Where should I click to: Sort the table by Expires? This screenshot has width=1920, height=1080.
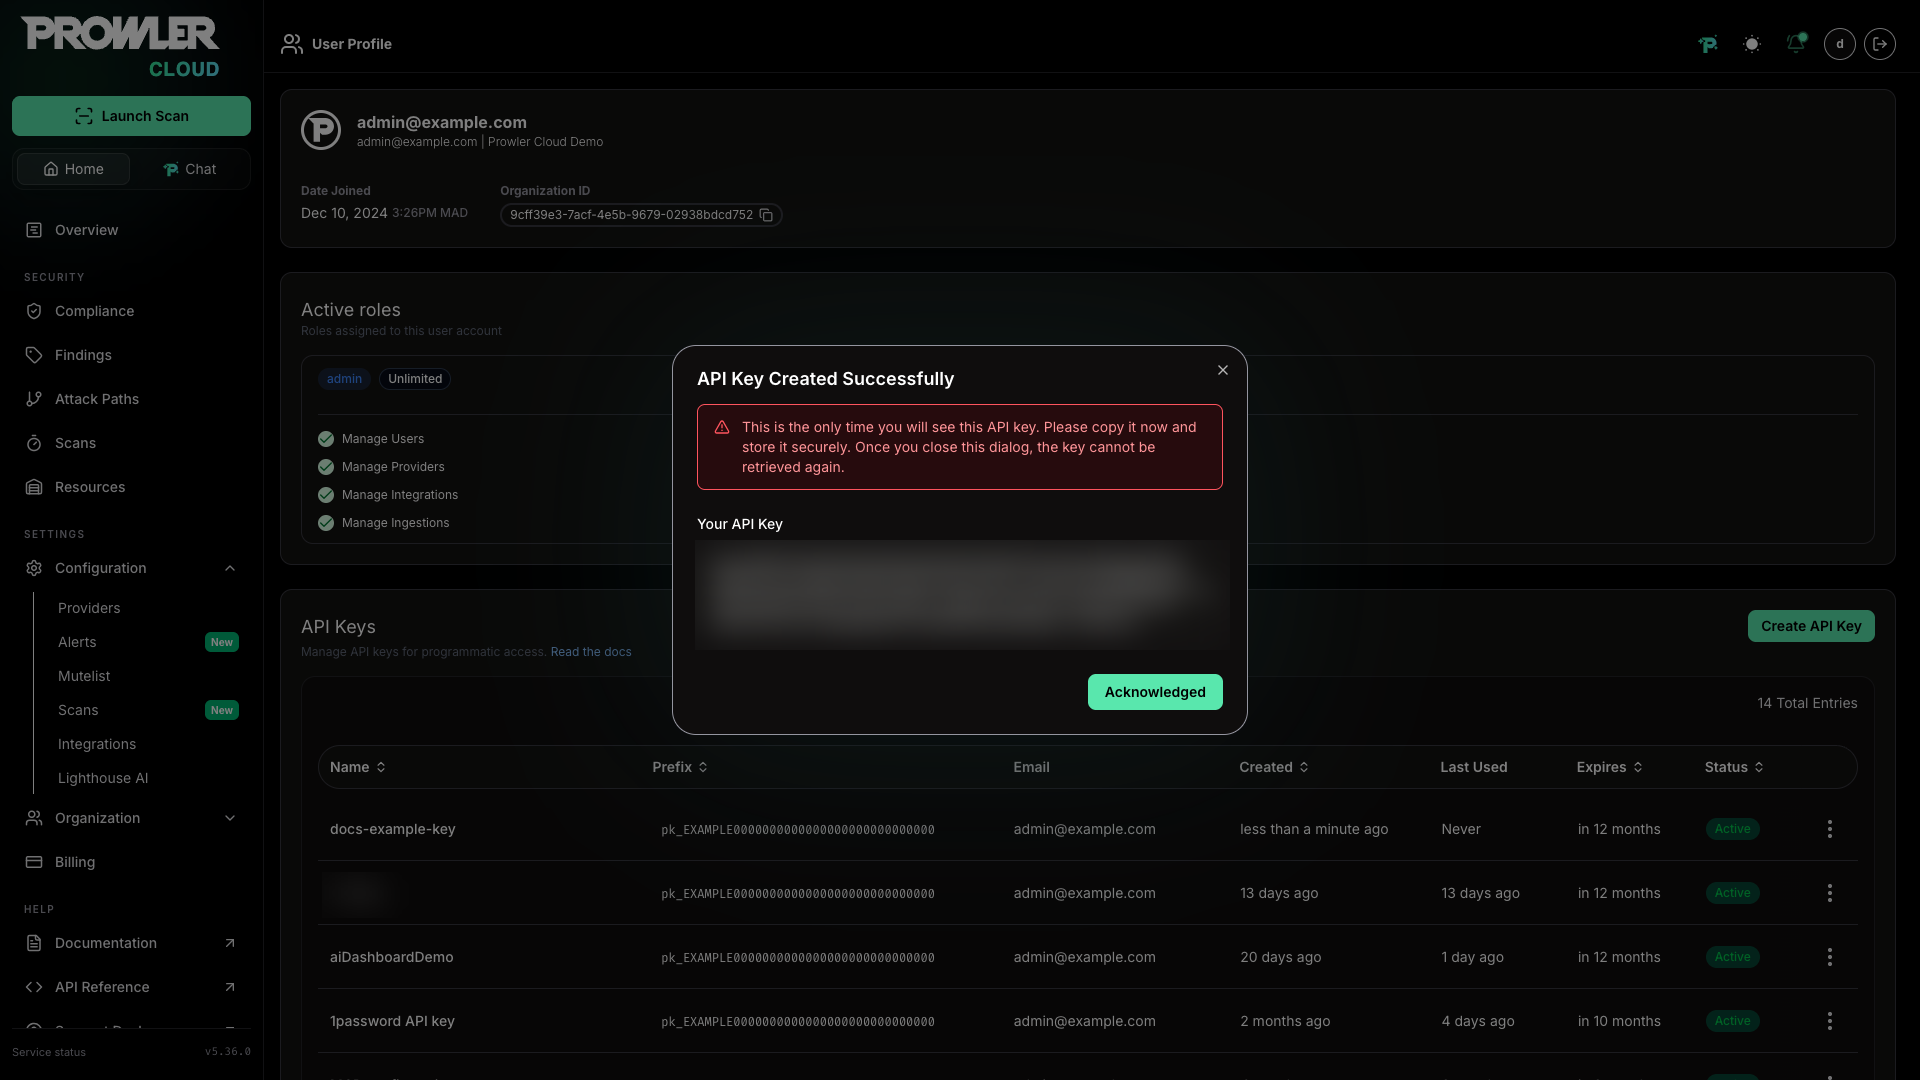tap(1610, 767)
